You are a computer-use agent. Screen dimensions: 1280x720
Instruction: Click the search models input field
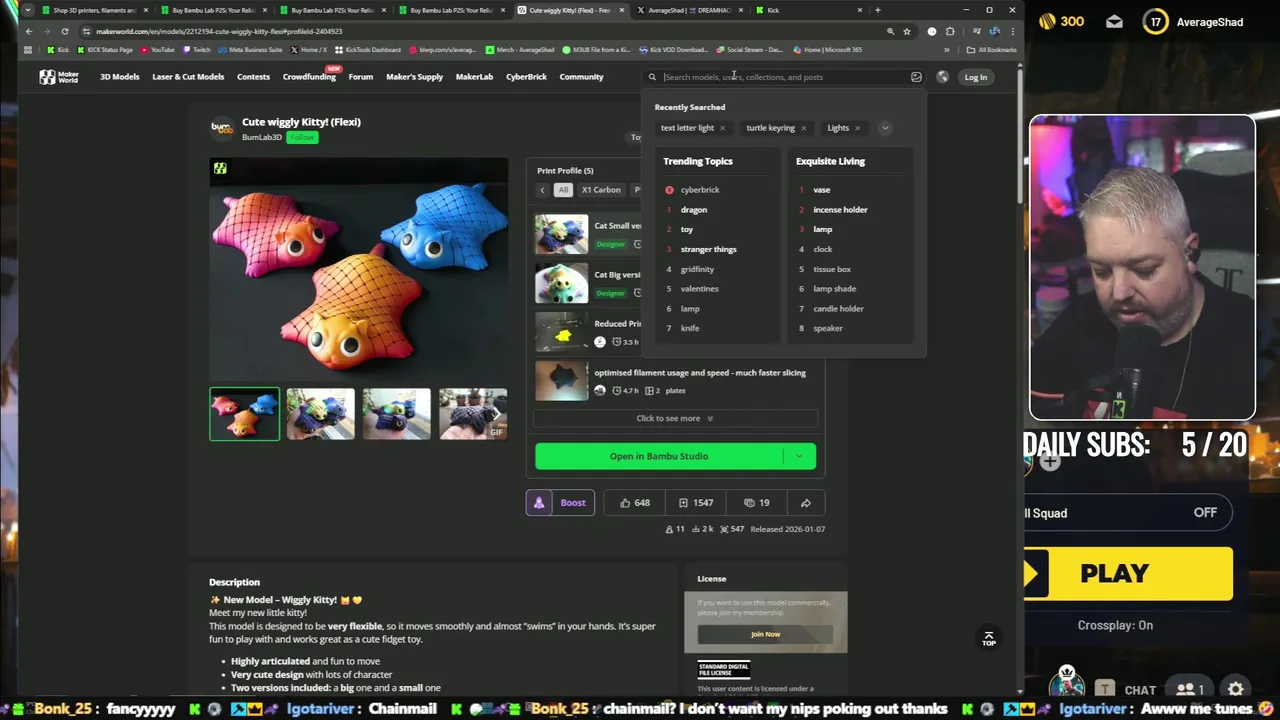coord(783,77)
